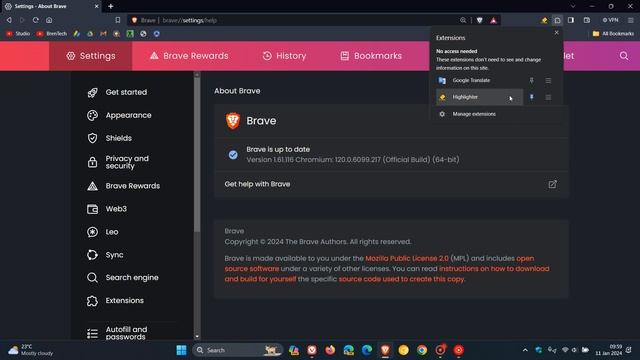The height and width of the screenshot is (360, 640).
Task: Open the Google Drive bookmark icon
Action: pos(90,34)
